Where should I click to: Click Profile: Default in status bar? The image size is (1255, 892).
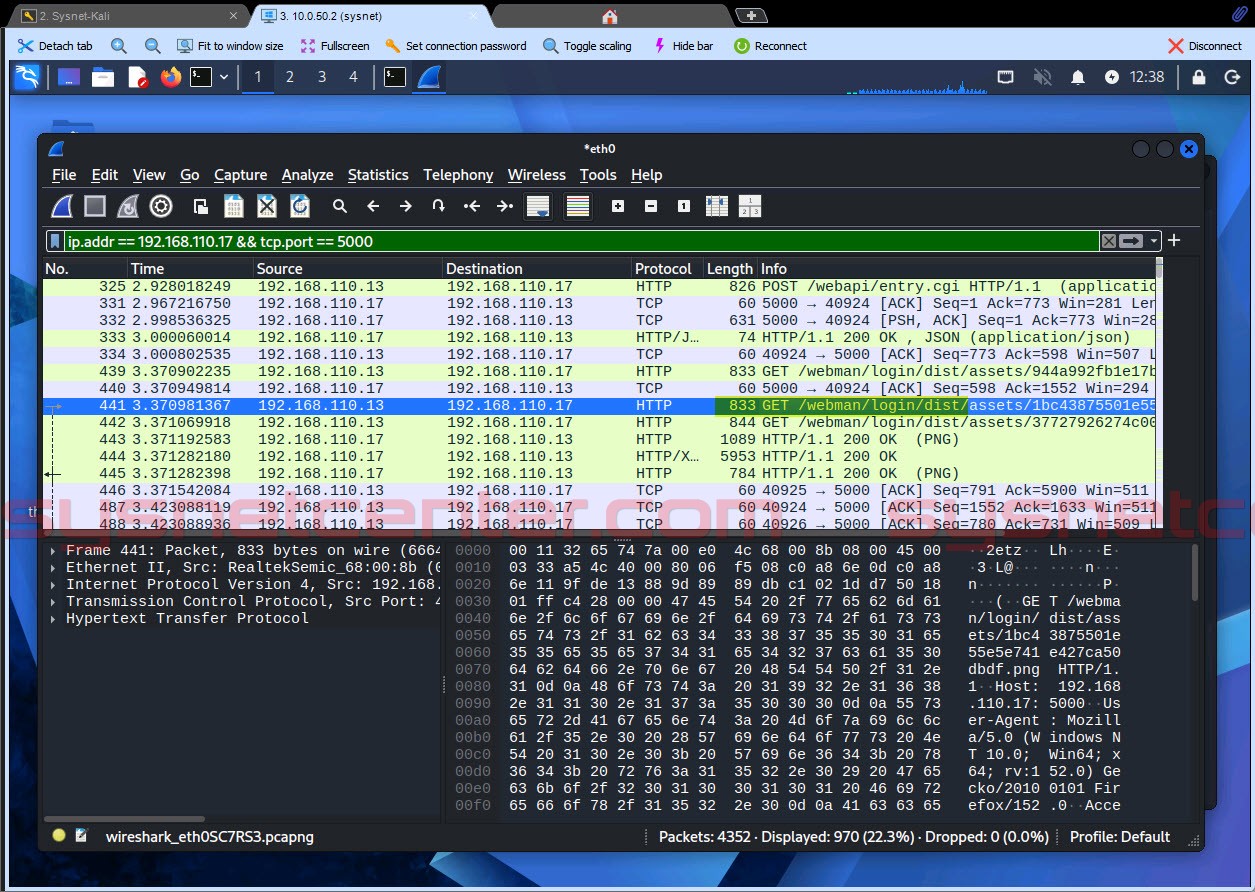(1119, 836)
